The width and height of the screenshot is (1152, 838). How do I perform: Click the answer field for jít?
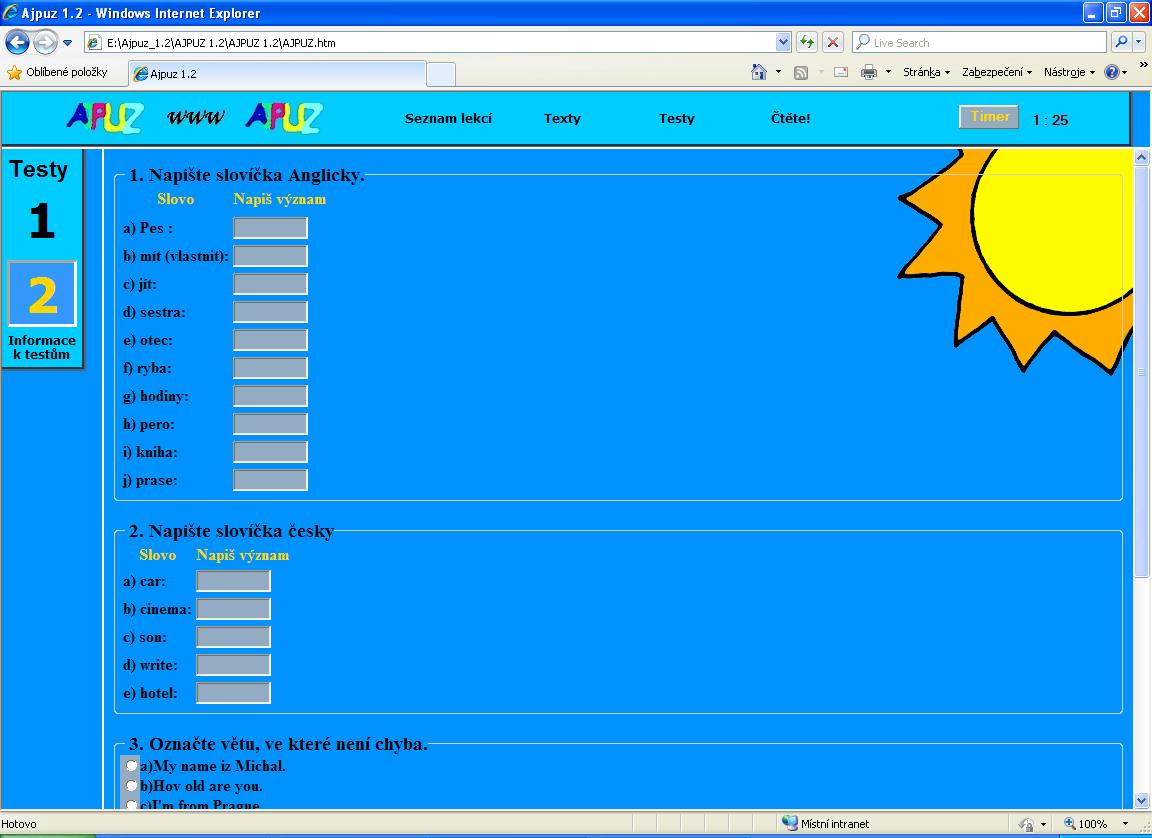[x=270, y=283]
